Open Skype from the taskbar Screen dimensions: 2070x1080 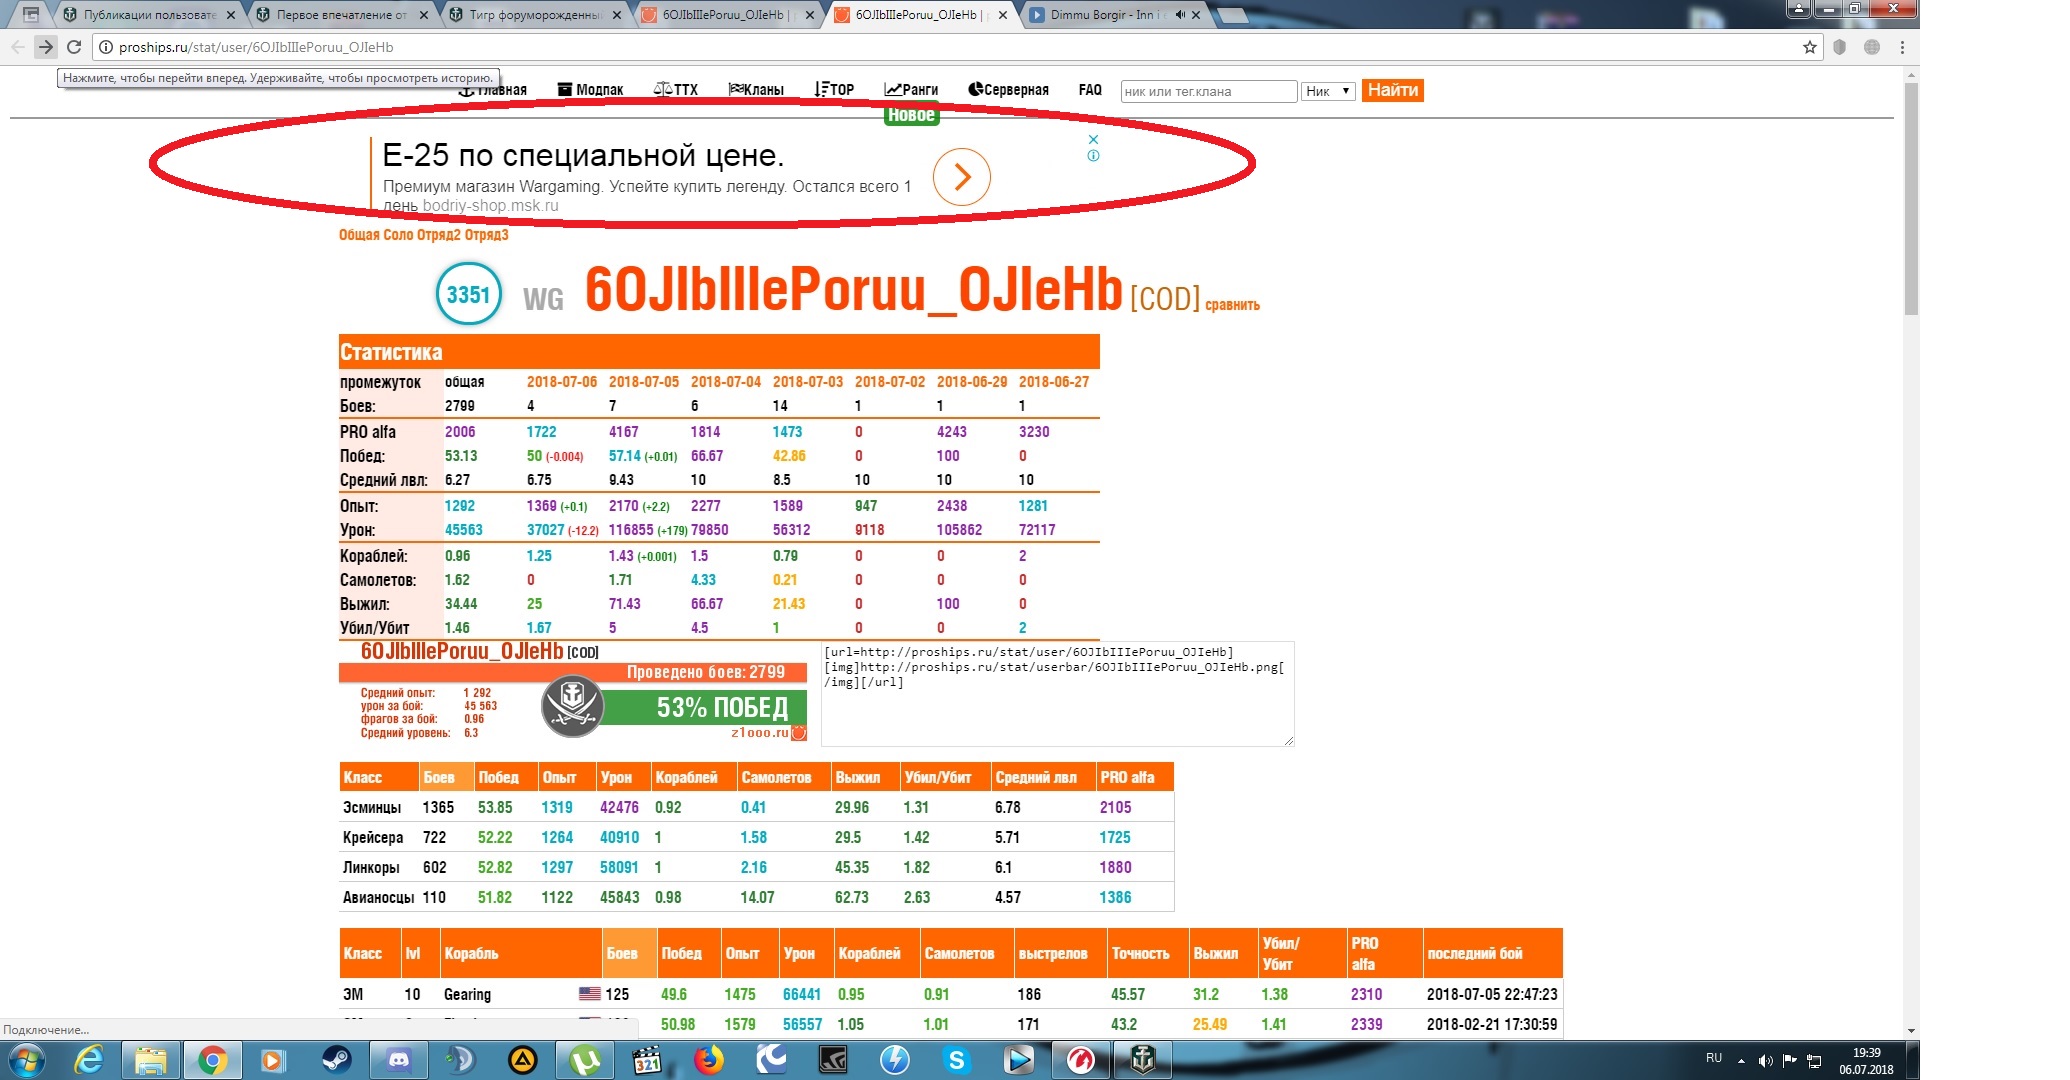click(x=957, y=1060)
